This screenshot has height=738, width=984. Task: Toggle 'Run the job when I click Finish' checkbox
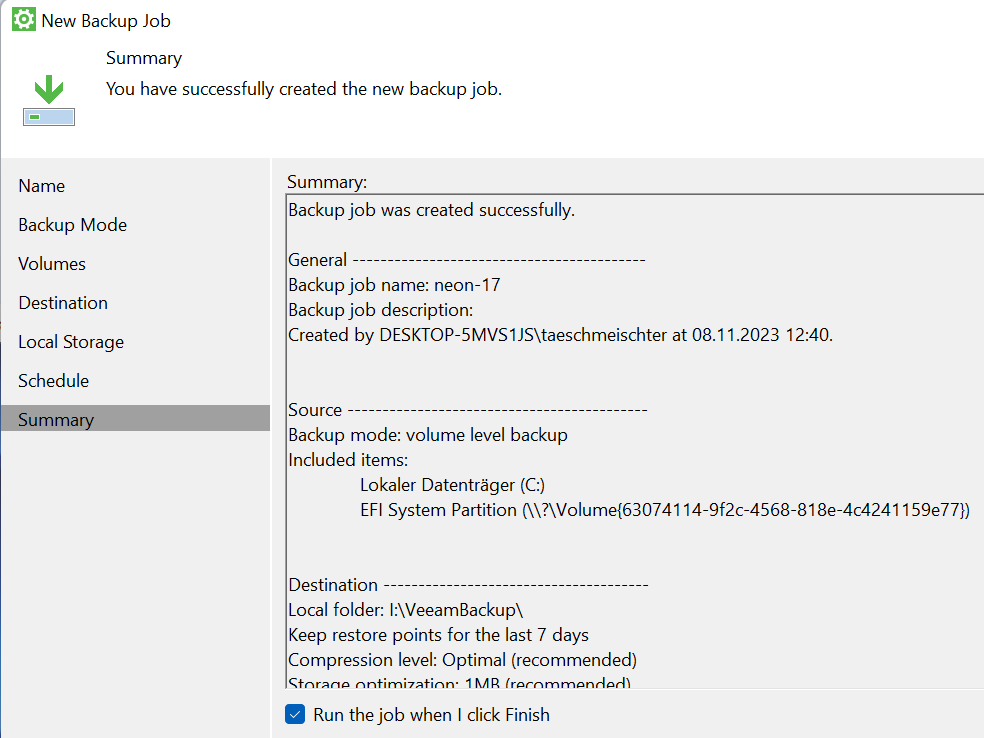295,714
